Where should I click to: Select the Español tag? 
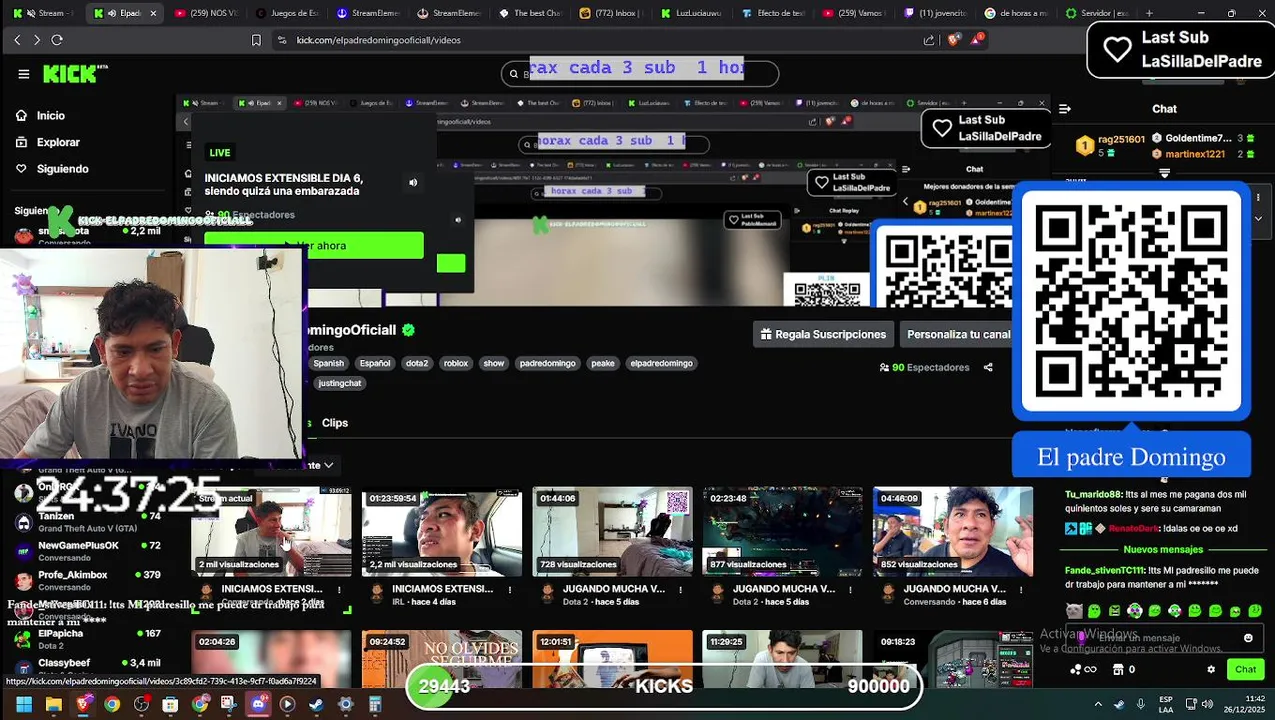[x=375, y=363]
